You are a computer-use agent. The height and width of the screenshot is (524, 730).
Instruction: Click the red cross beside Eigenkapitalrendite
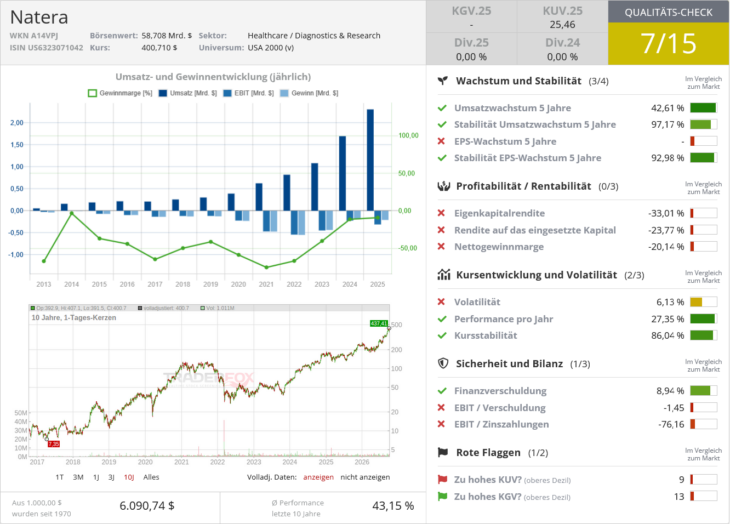pyautogui.click(x=441, y=213)
